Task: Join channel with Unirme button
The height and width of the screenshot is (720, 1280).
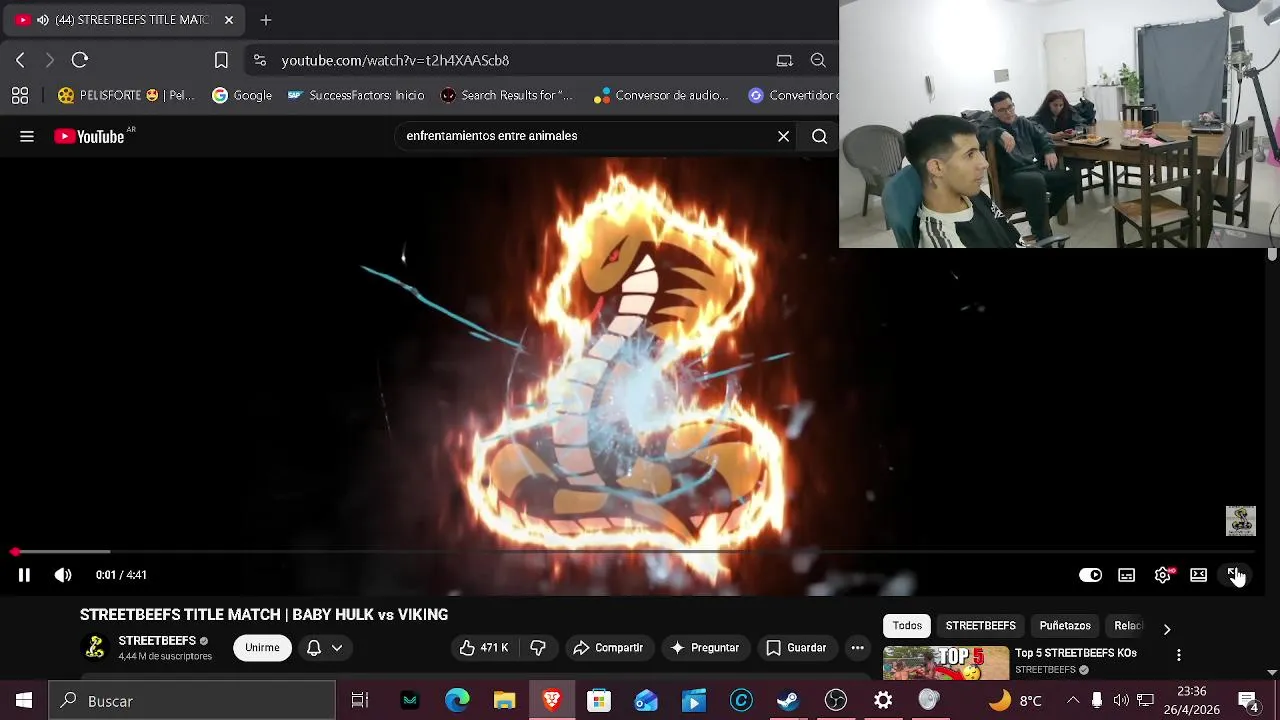Action: coord(262,648)
